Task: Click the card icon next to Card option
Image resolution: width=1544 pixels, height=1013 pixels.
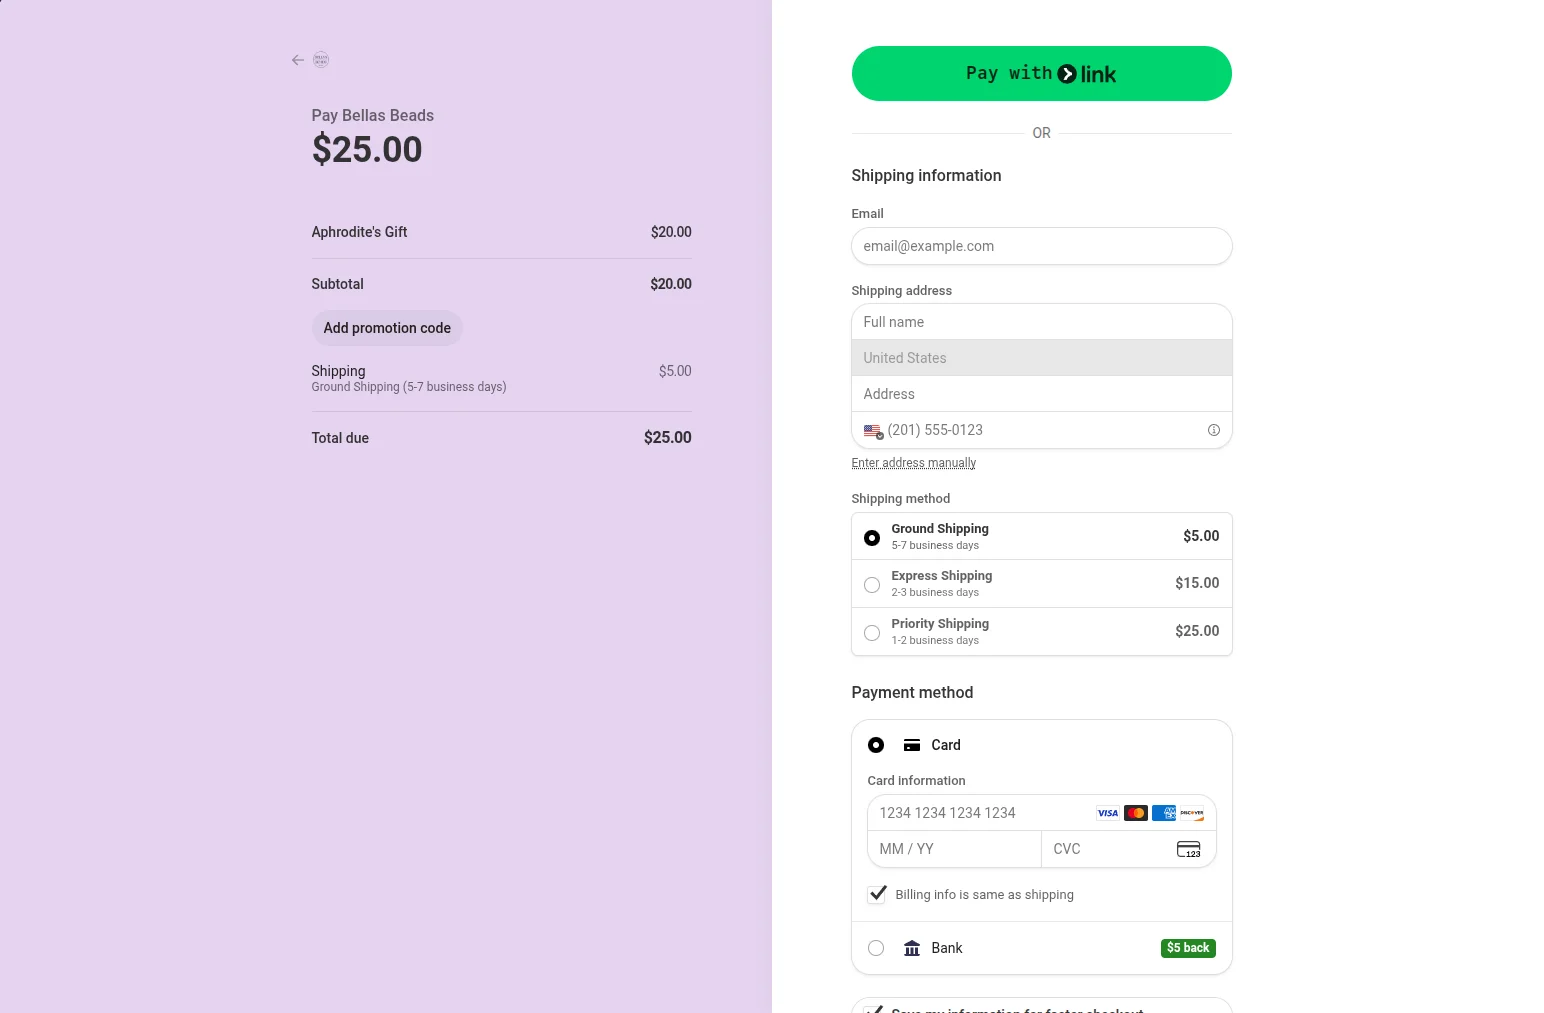Action: (x=911, y=745)
